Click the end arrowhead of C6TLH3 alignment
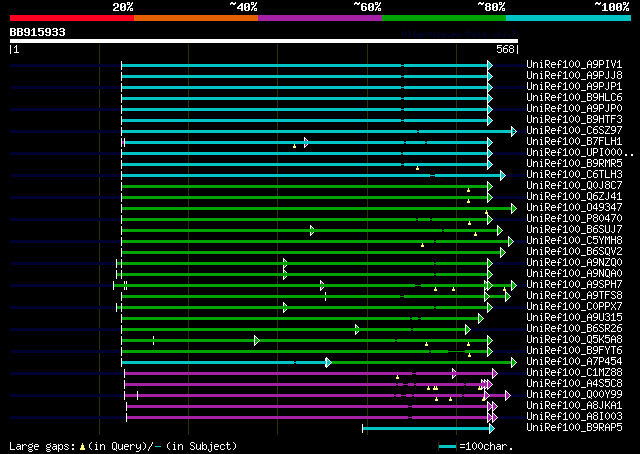This screenshot has height=454, width=640. tap(503, 176)
